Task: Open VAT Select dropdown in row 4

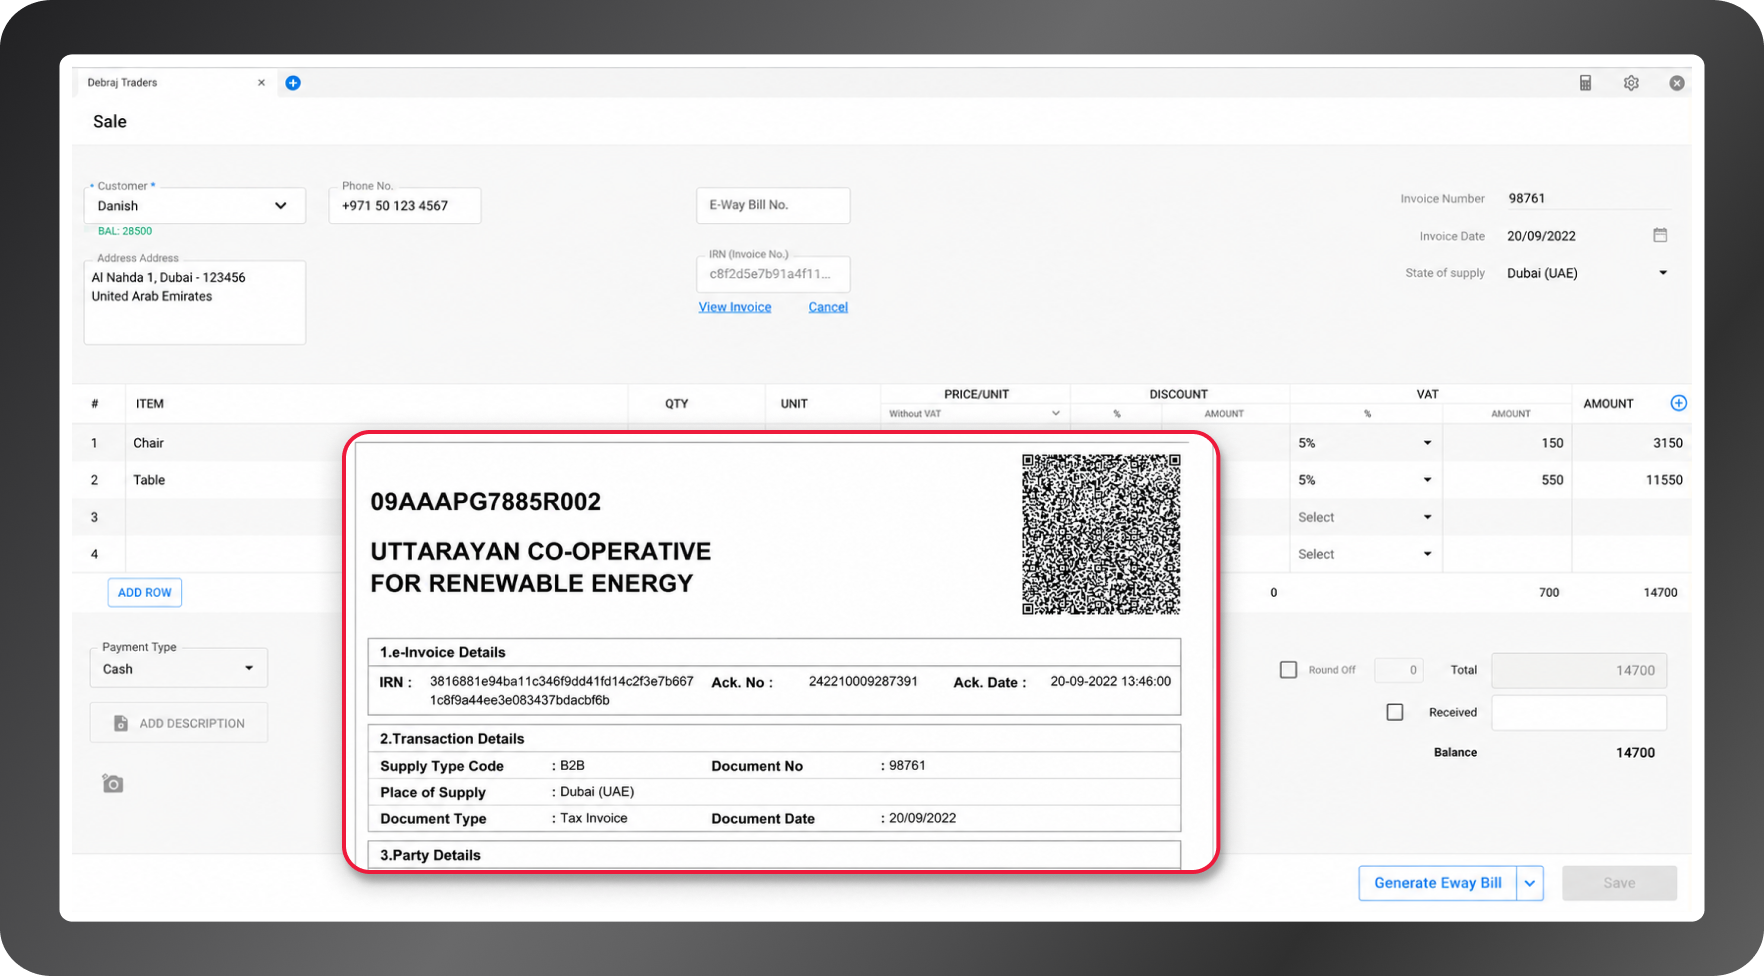Action: pyautogui.click(x=1365, y=554)
